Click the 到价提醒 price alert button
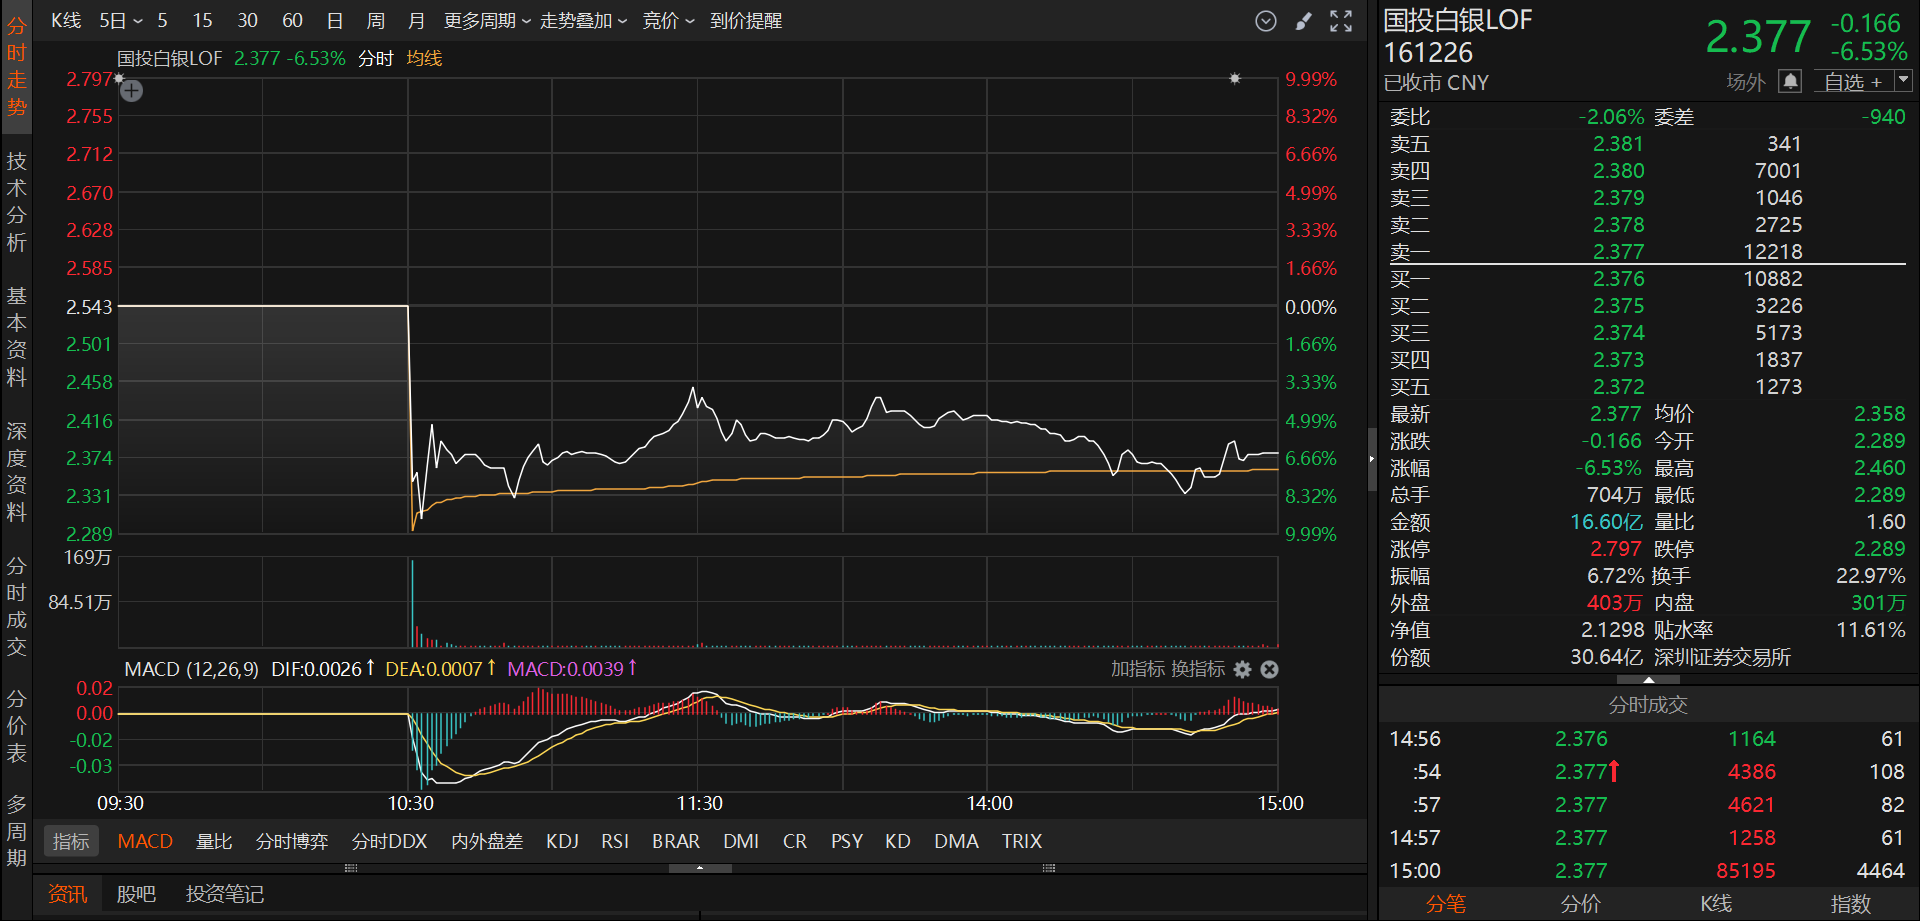The height and width of the screenshot is (921, 1920). 746,21
